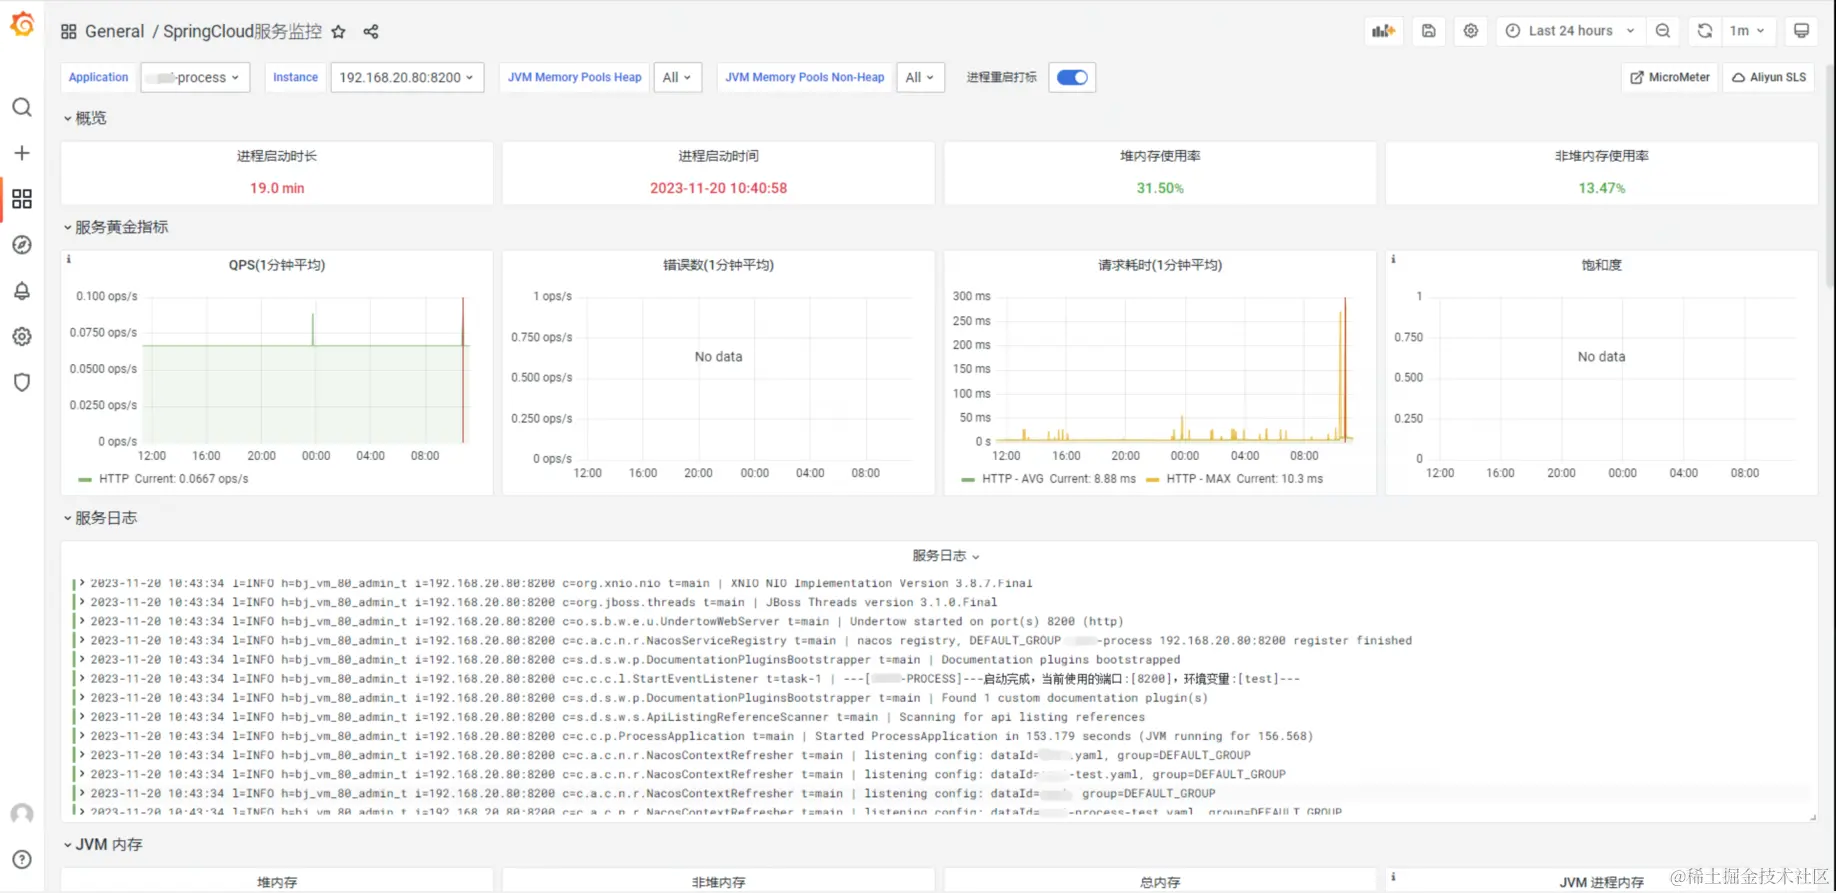
Task: Open the Alerting bell icon
Action: tap(22, 291)
